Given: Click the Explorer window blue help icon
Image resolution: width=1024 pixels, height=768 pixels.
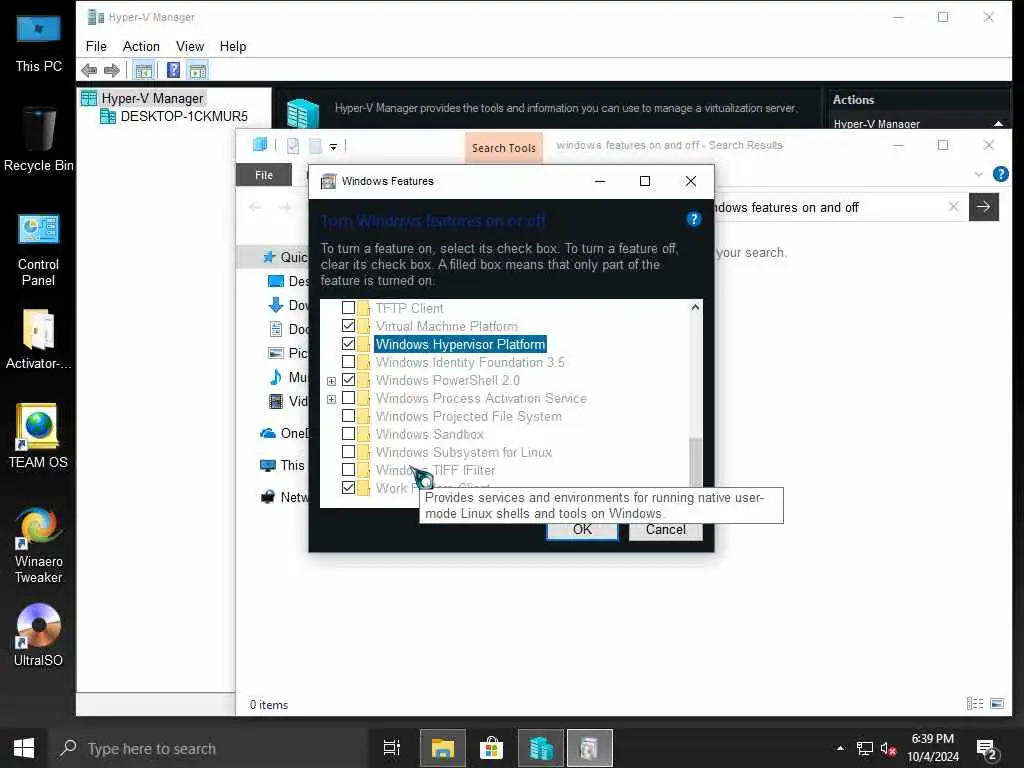Looking at the screenshot, I should (1000, 174).
